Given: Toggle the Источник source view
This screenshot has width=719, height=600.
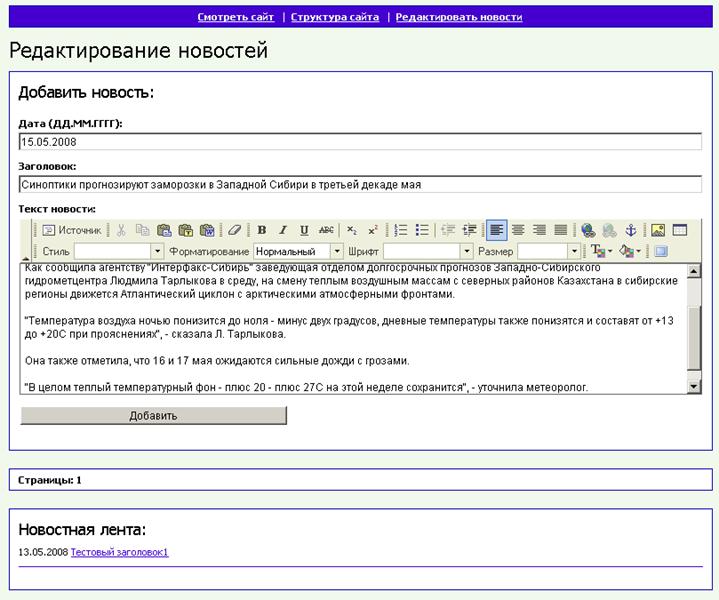Looking at the screenshot, I should click(x=72, y=230).
